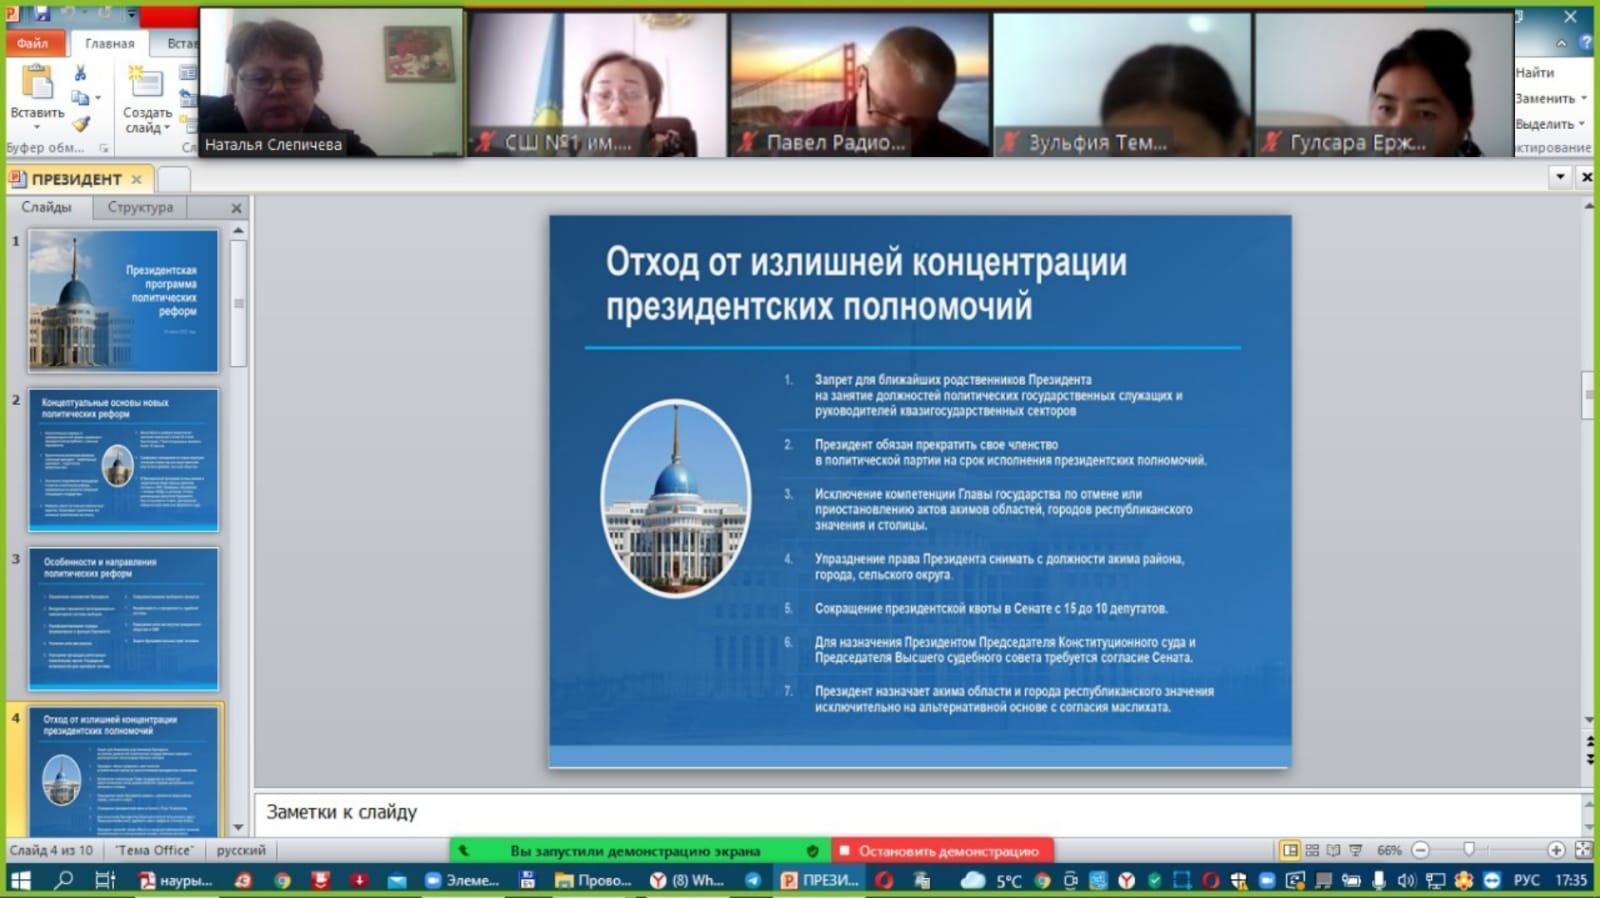The image size is (1600, 898).
Task: Click the Save icon in quick access toolbar
Action: pos(42,14)
